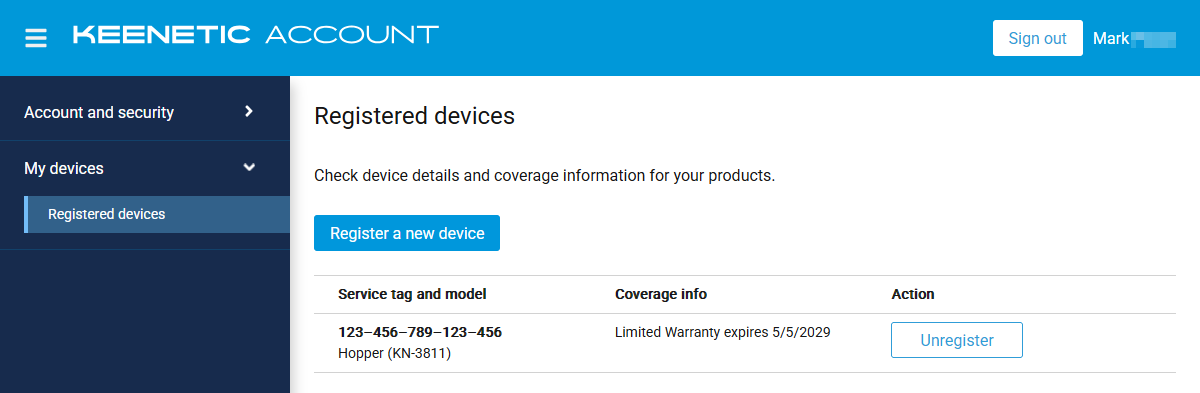Viewport: 1200px width, 393px height.
Task: Open the hamburger navigation menu
Action: click(36, 38)
